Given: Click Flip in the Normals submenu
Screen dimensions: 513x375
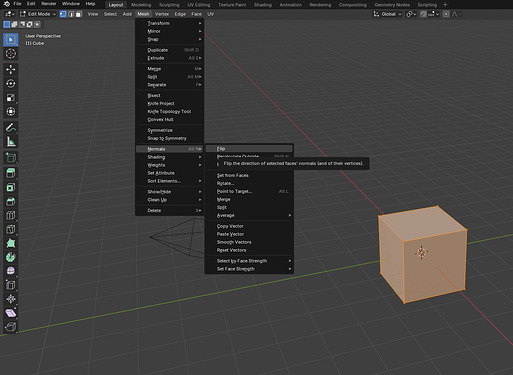Looking at the screenshot, I should tap(249, 149).
